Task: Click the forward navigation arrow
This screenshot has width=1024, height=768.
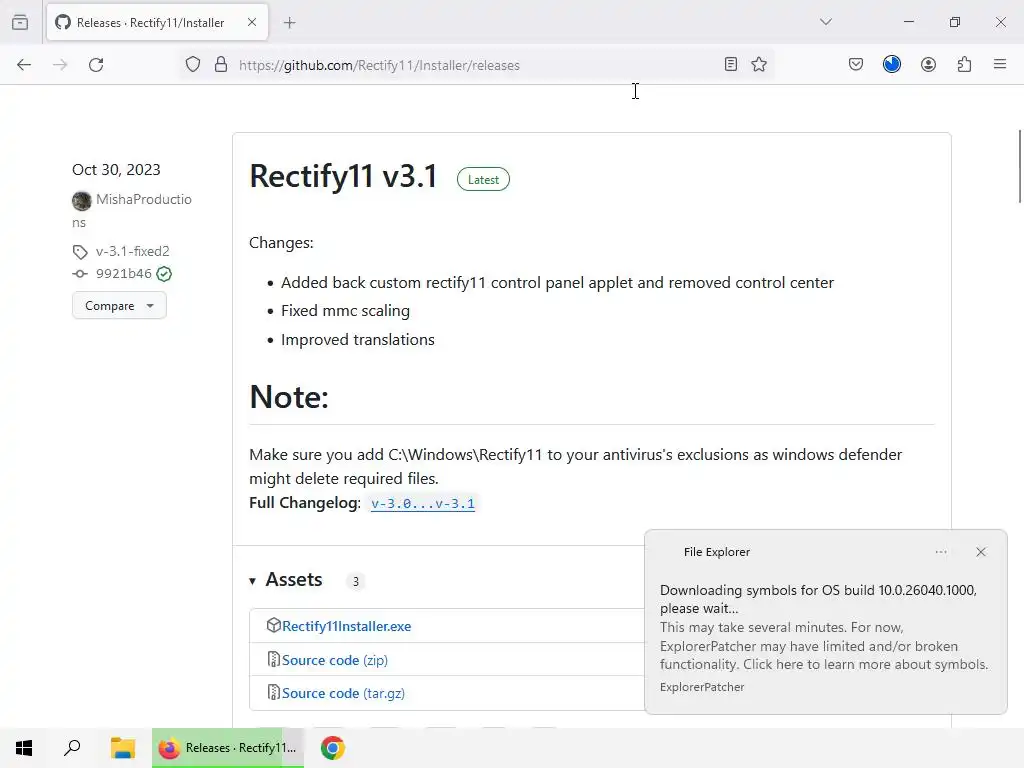Action: click(60, 65)
